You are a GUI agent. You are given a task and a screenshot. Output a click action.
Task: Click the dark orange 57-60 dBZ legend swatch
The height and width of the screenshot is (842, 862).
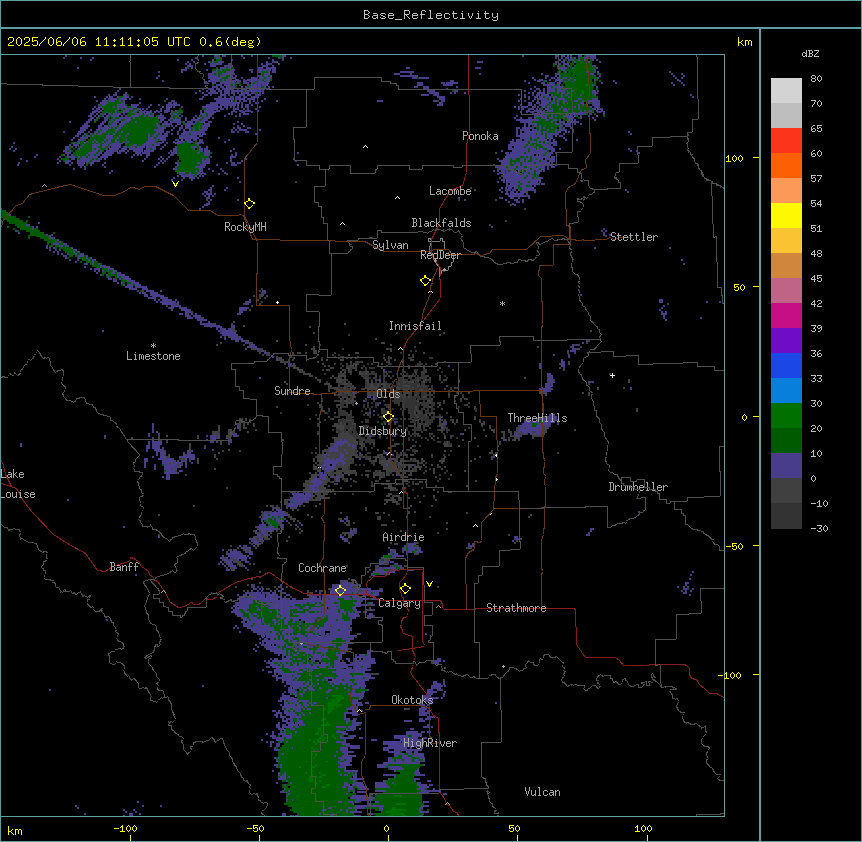click(786, 165)
